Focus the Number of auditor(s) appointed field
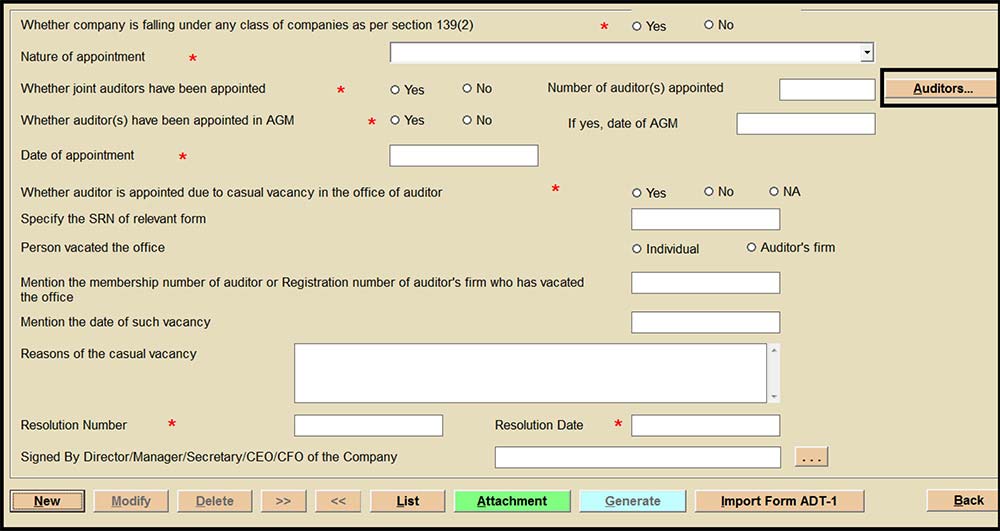1000x531 pixels. [826, 89]
